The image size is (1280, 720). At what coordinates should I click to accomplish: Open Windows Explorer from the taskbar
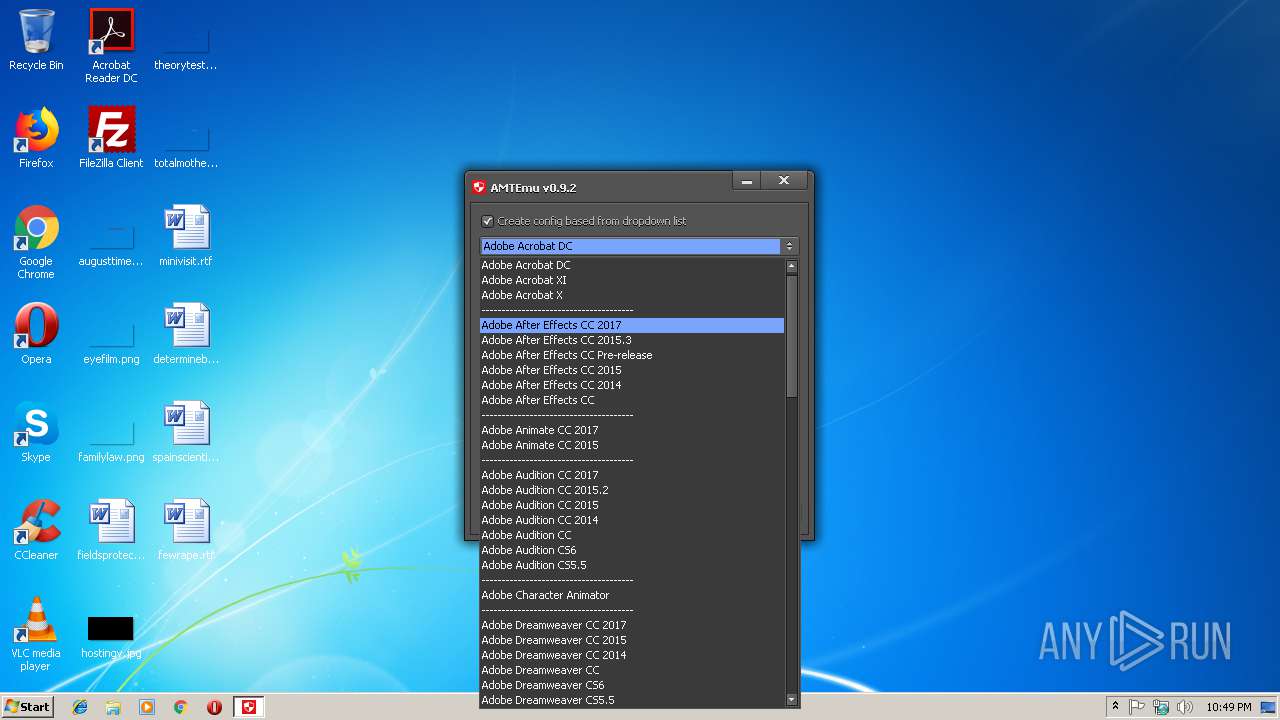[113, 707]
